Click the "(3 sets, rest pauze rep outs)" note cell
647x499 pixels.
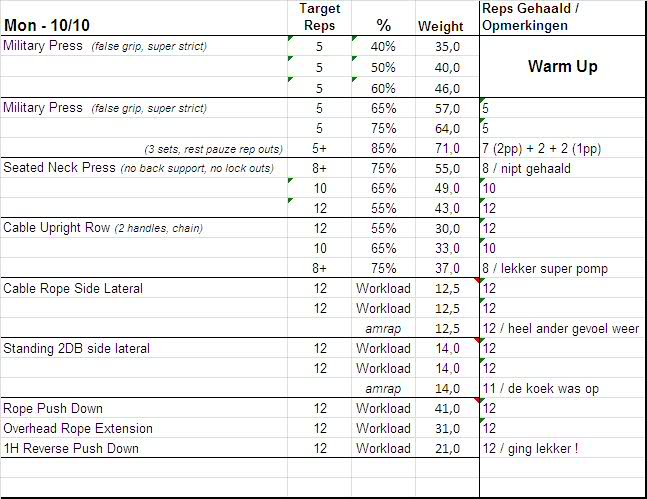click(213, 148)
